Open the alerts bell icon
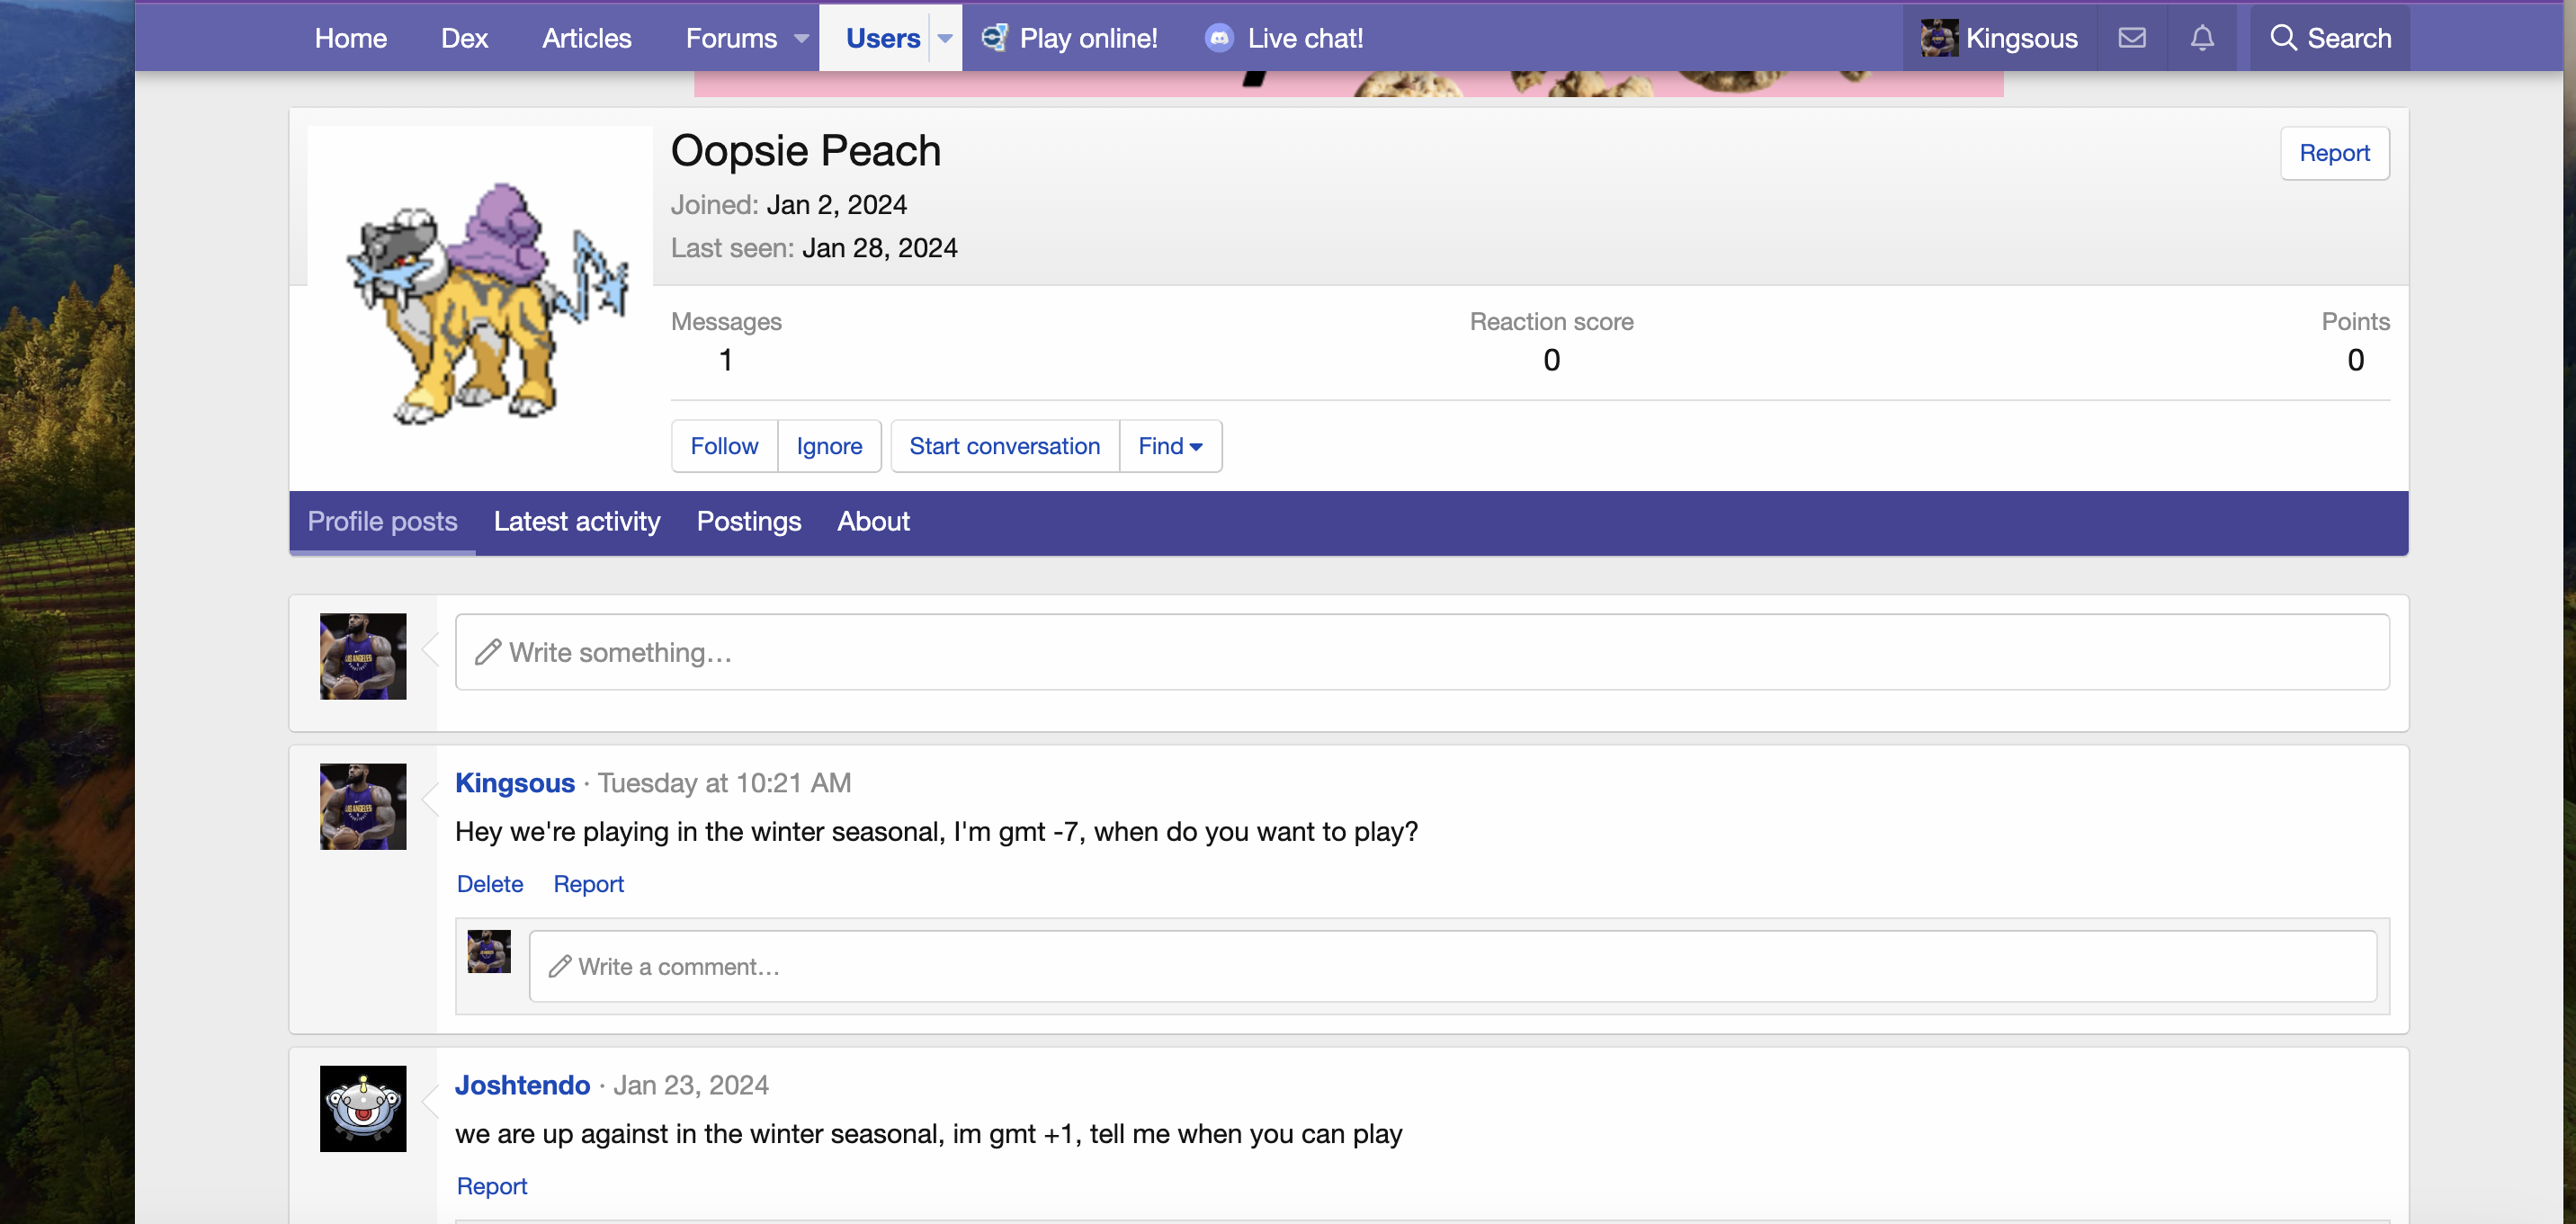2576x1224 pixels. tap(2201, 38)
